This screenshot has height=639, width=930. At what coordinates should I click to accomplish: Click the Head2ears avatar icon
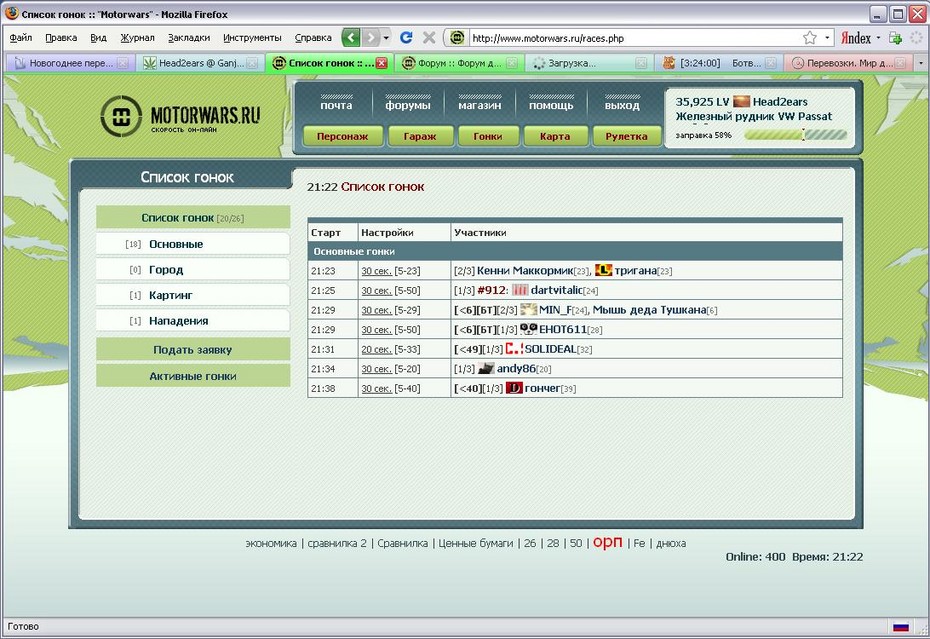click(741, 101)
